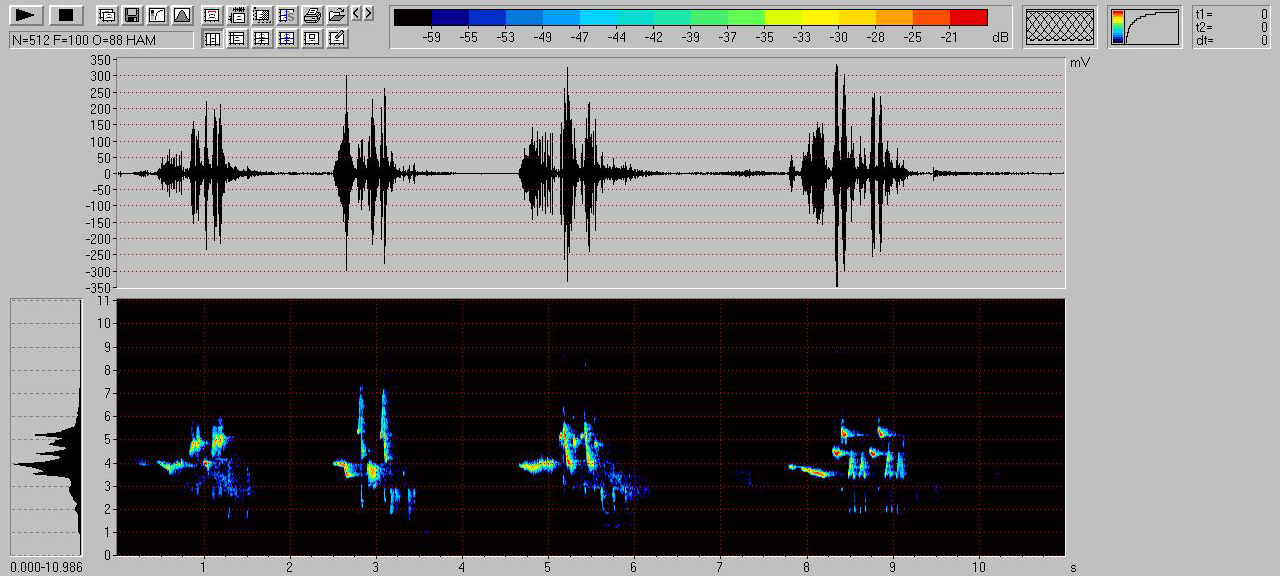
Task: Click the crosshatched overview box
Action: tap(1059, 27)
